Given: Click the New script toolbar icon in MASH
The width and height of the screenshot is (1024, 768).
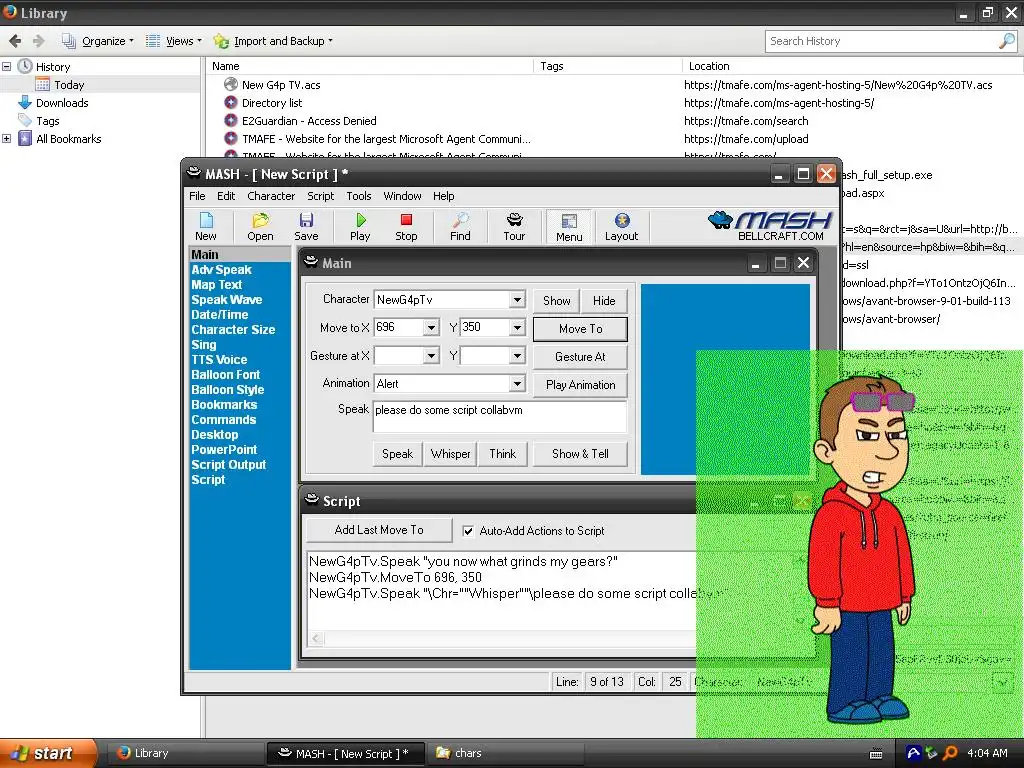Looking at the screenshot, I should click(x=206, y=227).
